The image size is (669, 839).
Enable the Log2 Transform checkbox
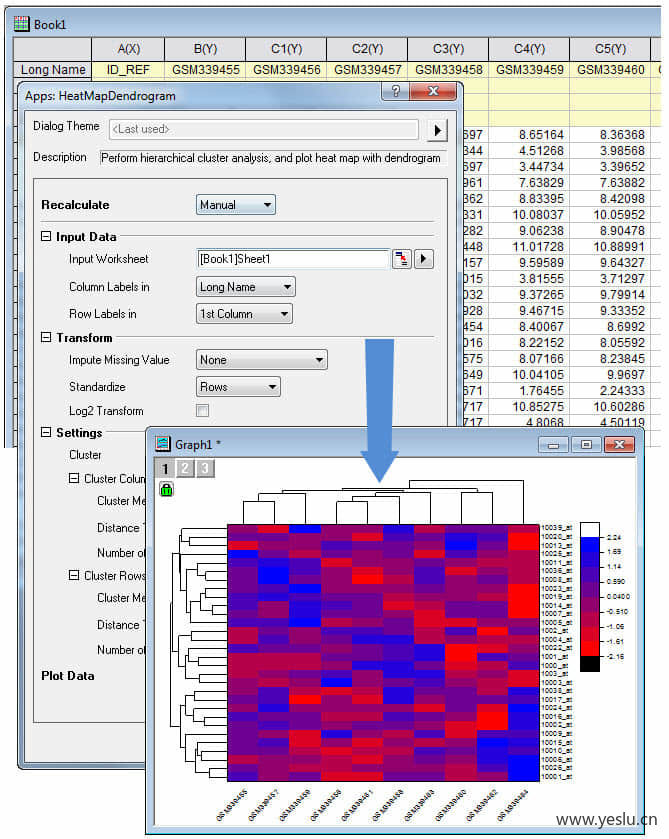pyautogui.click(x=202, y=410)
